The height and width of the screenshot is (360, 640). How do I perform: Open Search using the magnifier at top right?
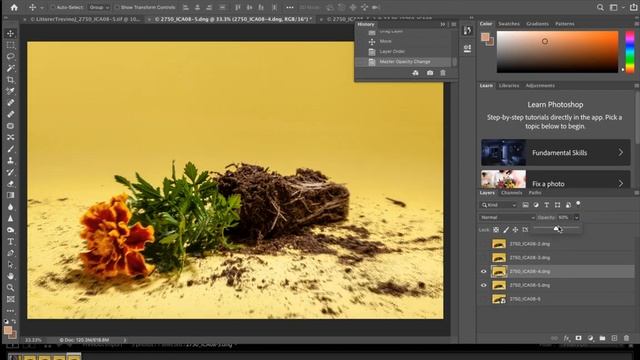600,7
